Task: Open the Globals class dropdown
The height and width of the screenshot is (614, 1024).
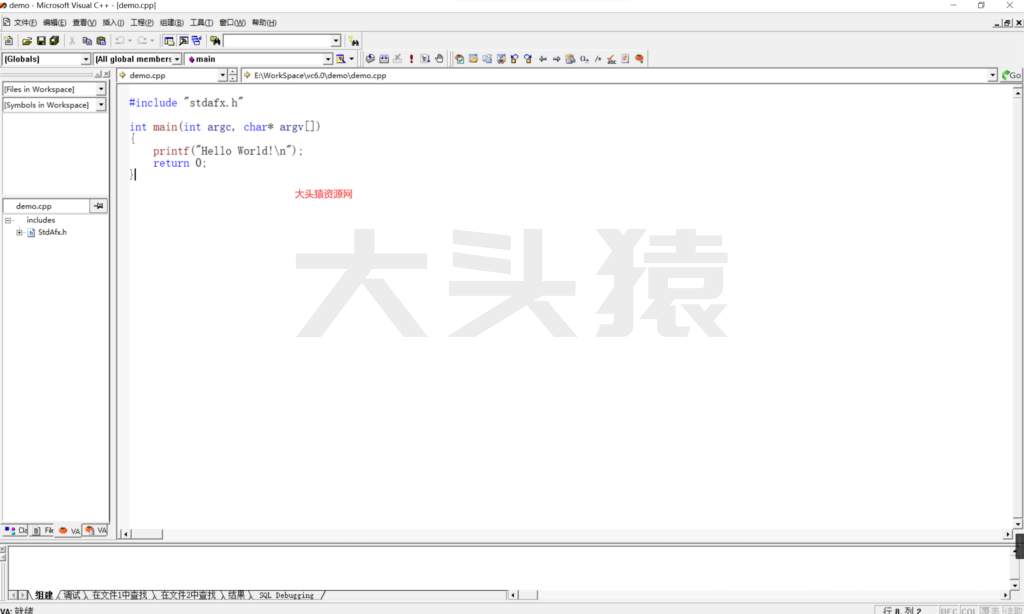Action: (86, 59)
